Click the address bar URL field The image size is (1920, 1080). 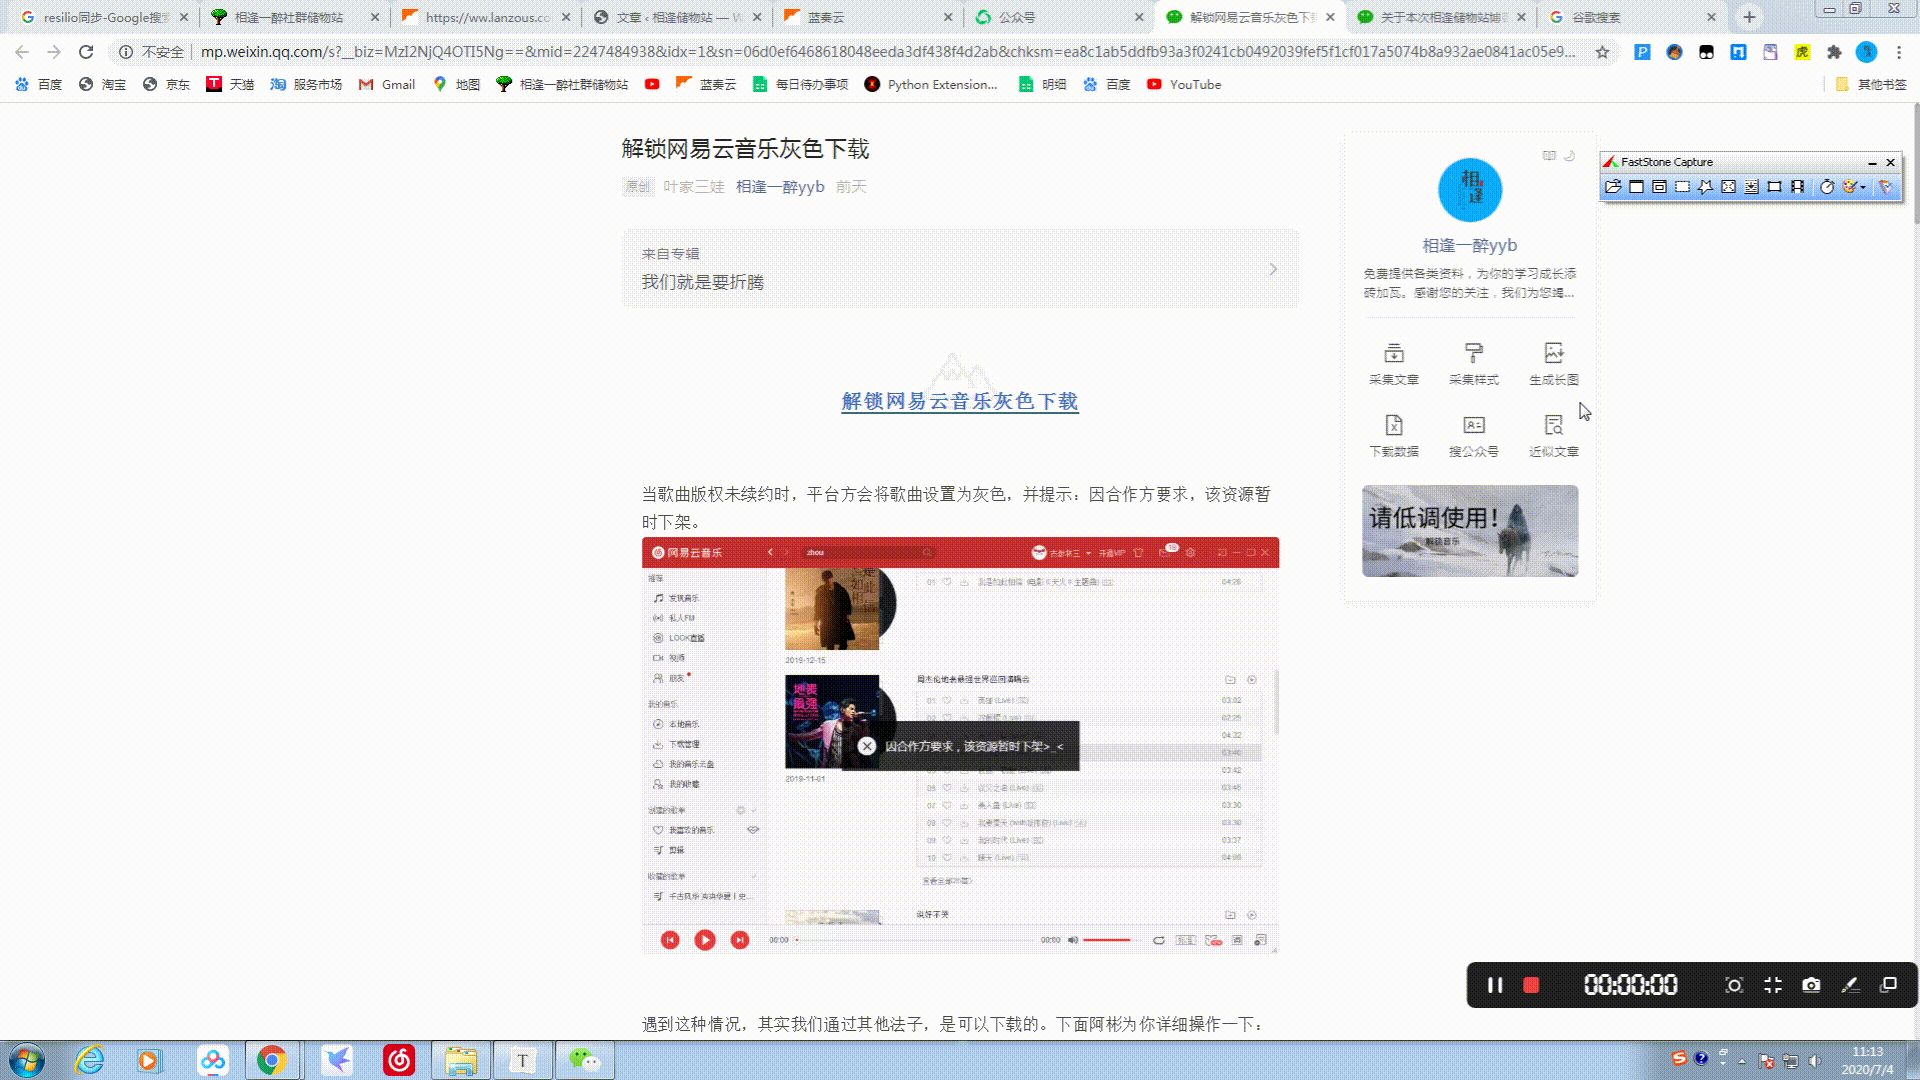[886, 52]
